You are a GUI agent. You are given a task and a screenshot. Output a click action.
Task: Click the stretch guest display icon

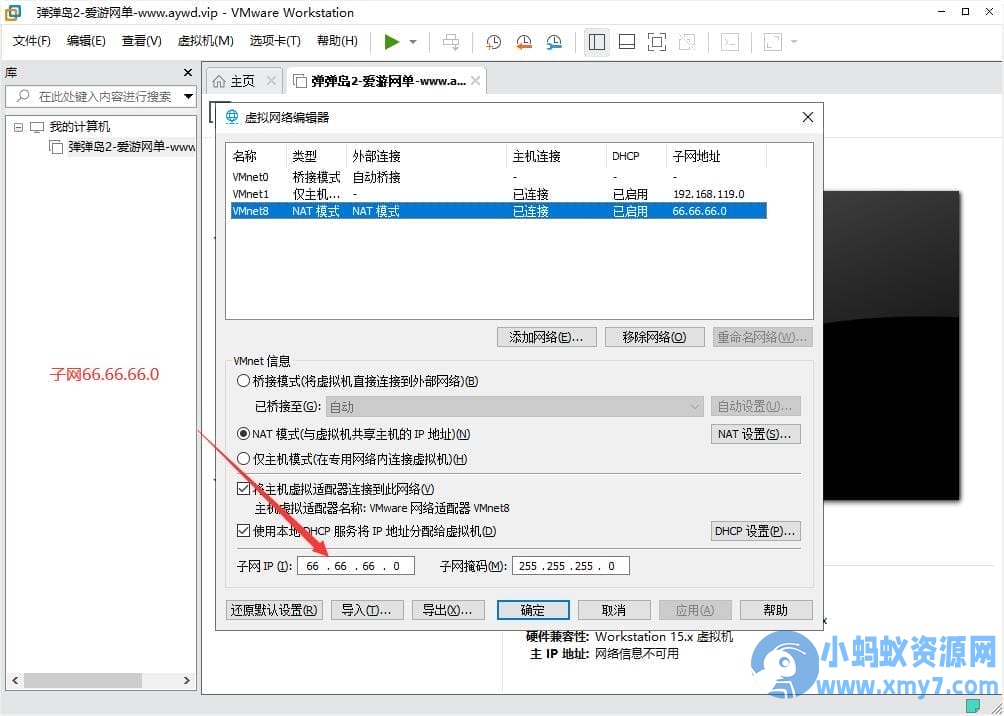click(773, 42)
